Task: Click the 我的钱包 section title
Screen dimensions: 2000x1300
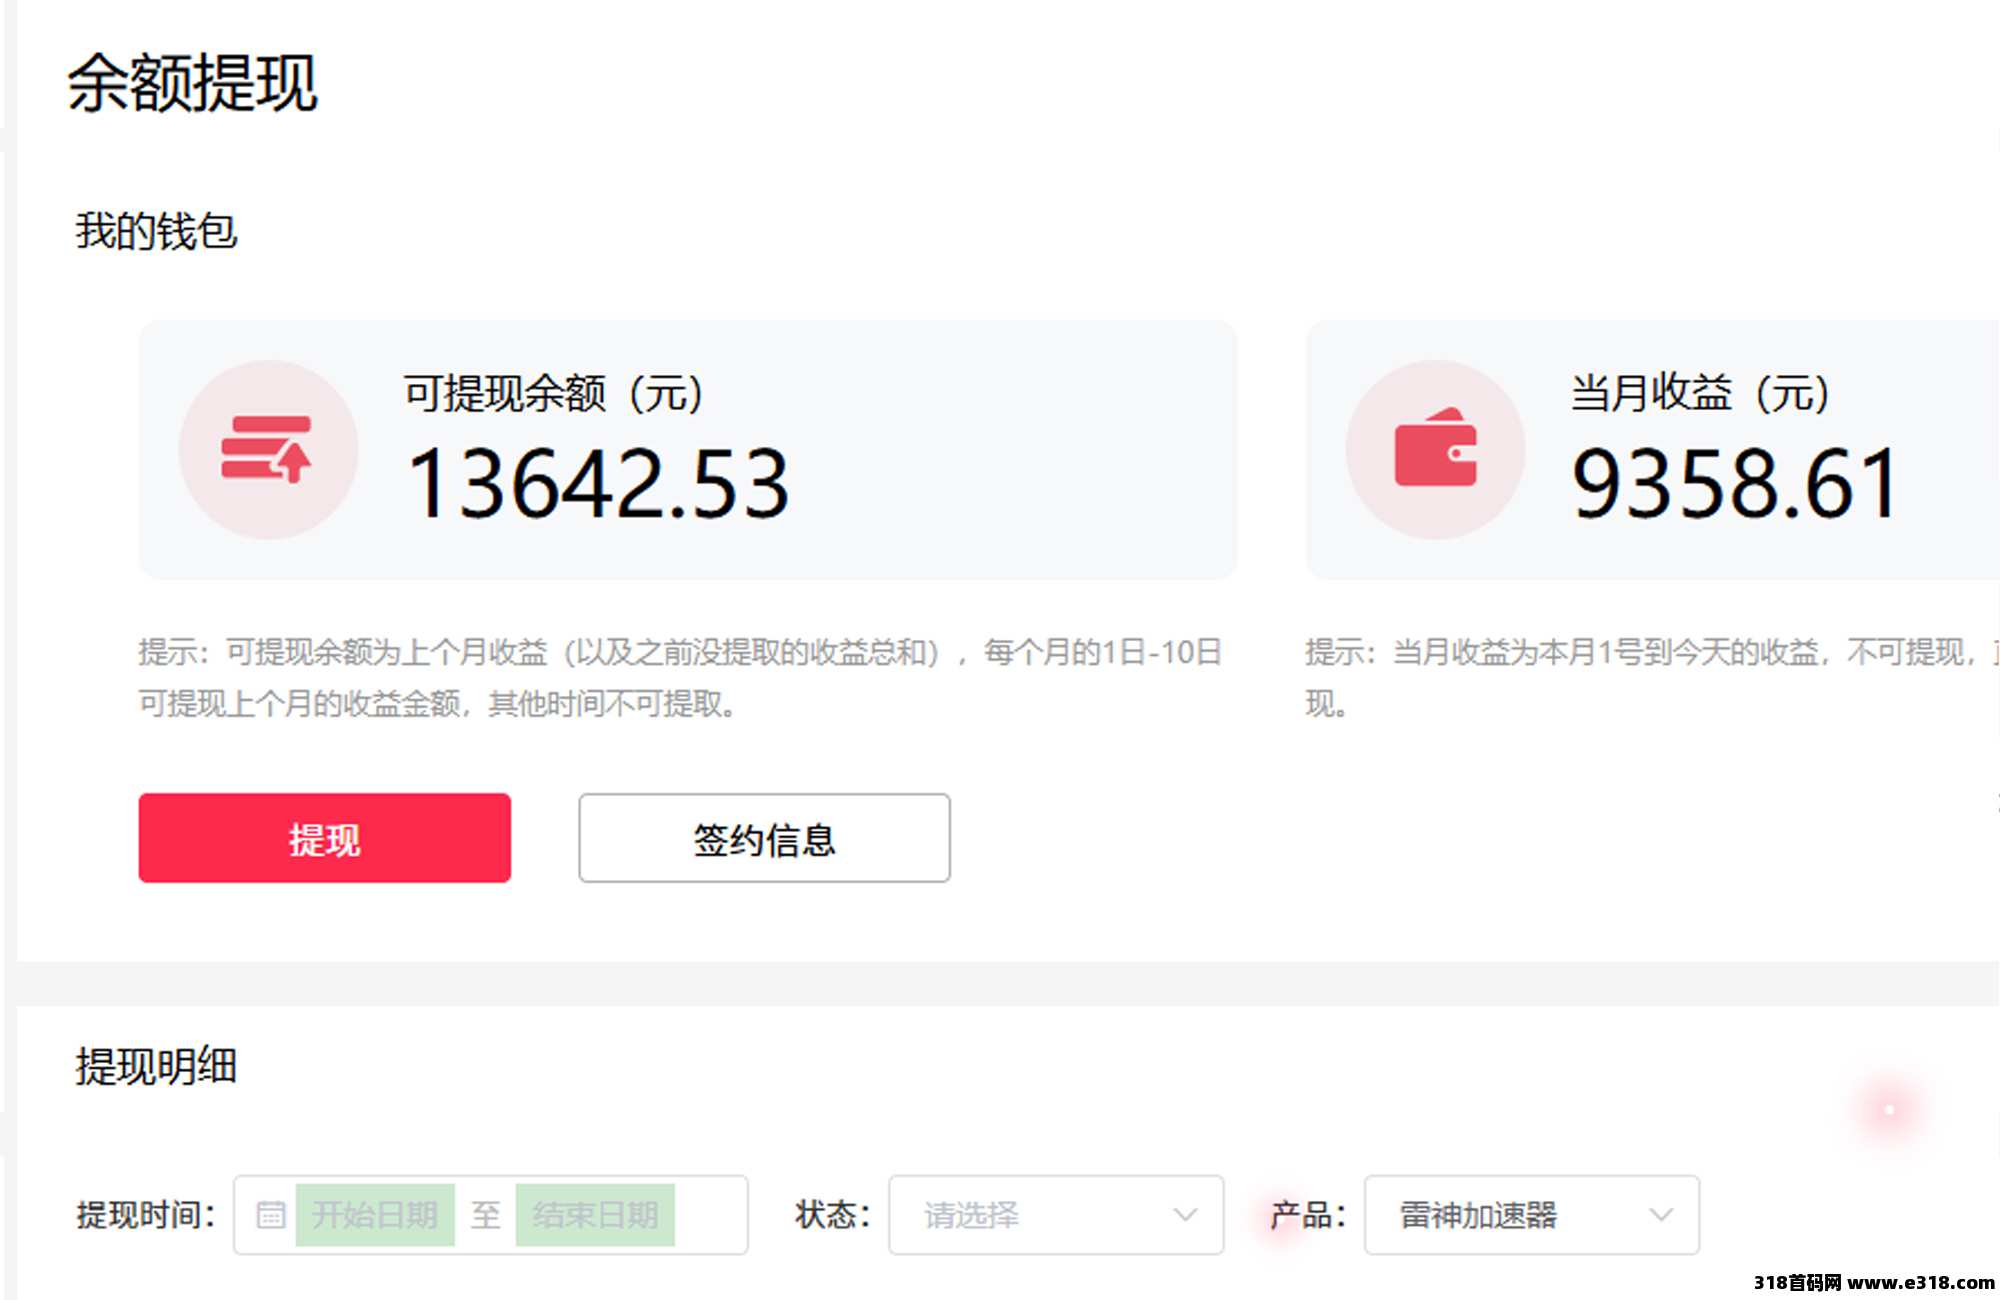Action: (156, 231)
